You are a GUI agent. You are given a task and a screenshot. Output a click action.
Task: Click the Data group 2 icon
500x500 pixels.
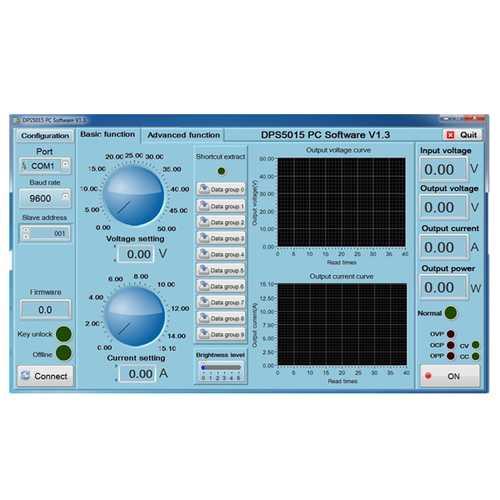tap(204, 221)
